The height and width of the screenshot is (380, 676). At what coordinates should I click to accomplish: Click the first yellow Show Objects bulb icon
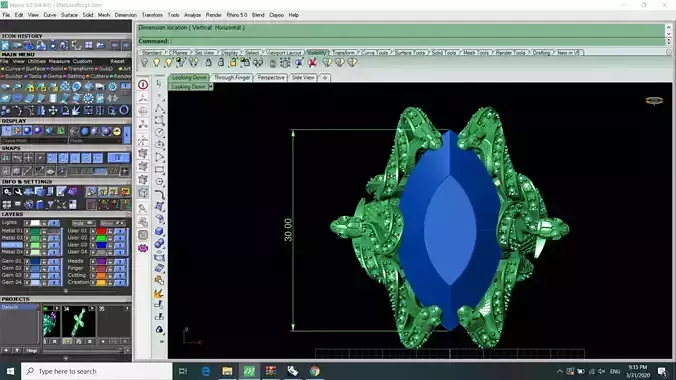pyautogui.click(x=156, y=63)
